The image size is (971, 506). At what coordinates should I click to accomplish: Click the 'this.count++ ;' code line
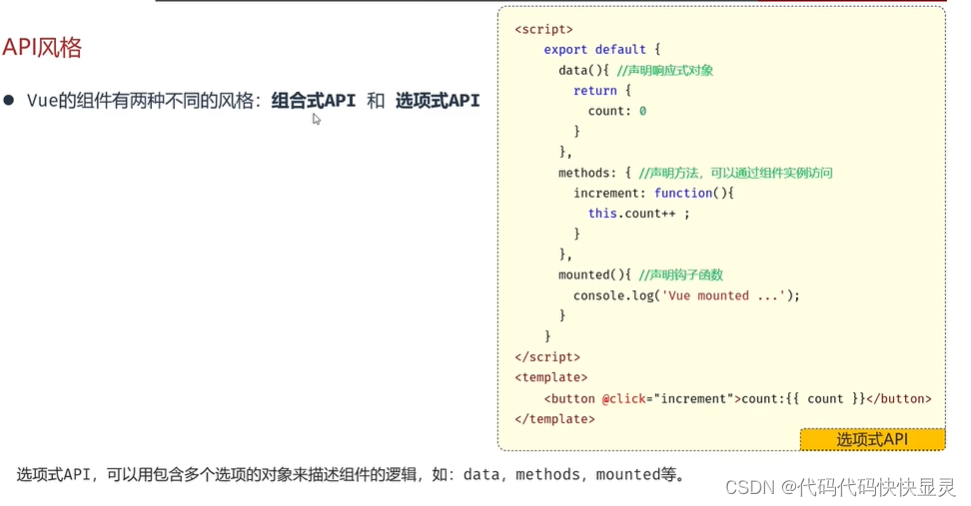click(638, 214)
